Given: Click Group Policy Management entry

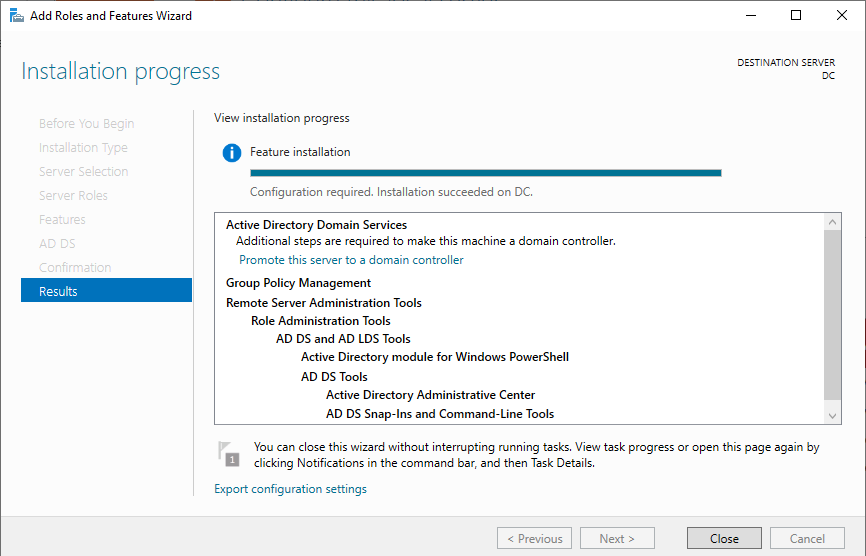Looking at the screenshot, I should 298,283.
